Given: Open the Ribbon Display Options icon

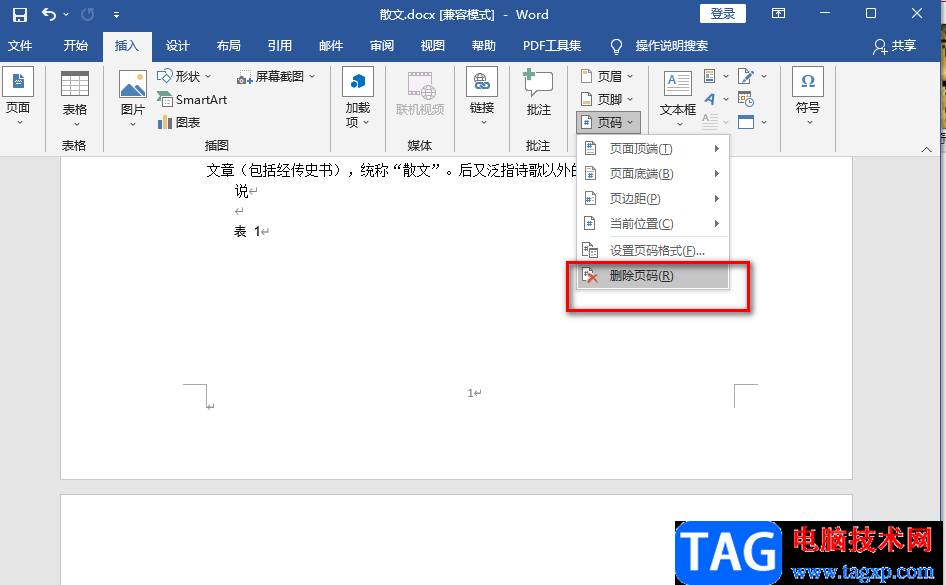Looking at the screenshot, I should (778, 13).
